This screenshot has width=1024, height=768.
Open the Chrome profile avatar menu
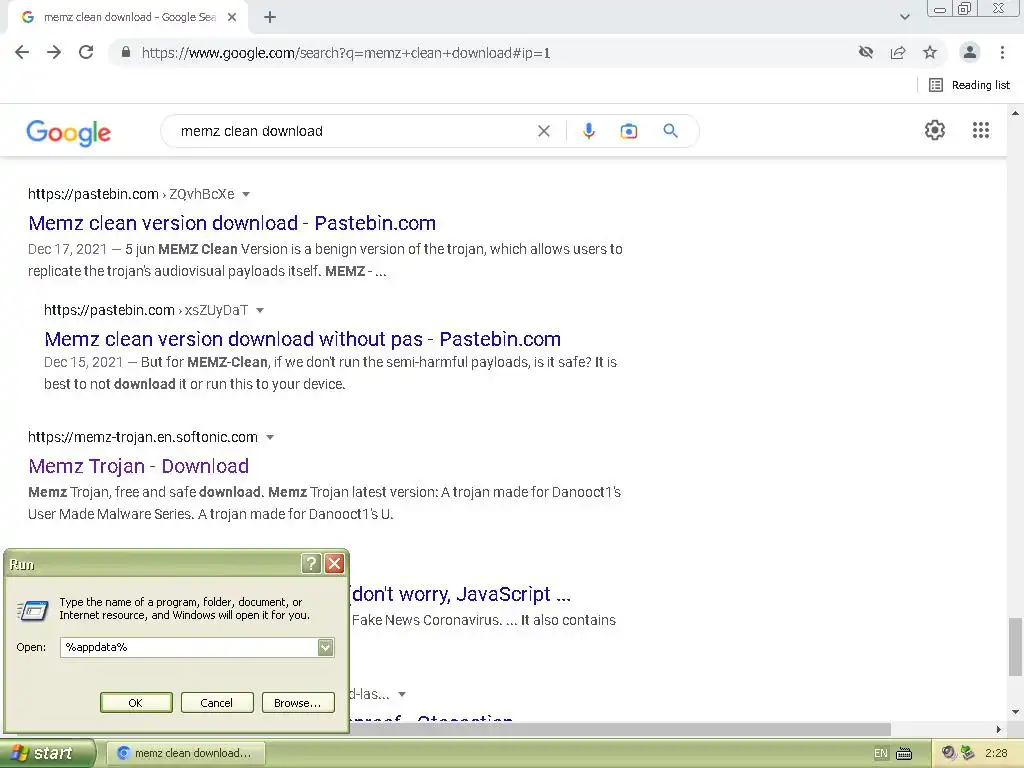point(970,52)
